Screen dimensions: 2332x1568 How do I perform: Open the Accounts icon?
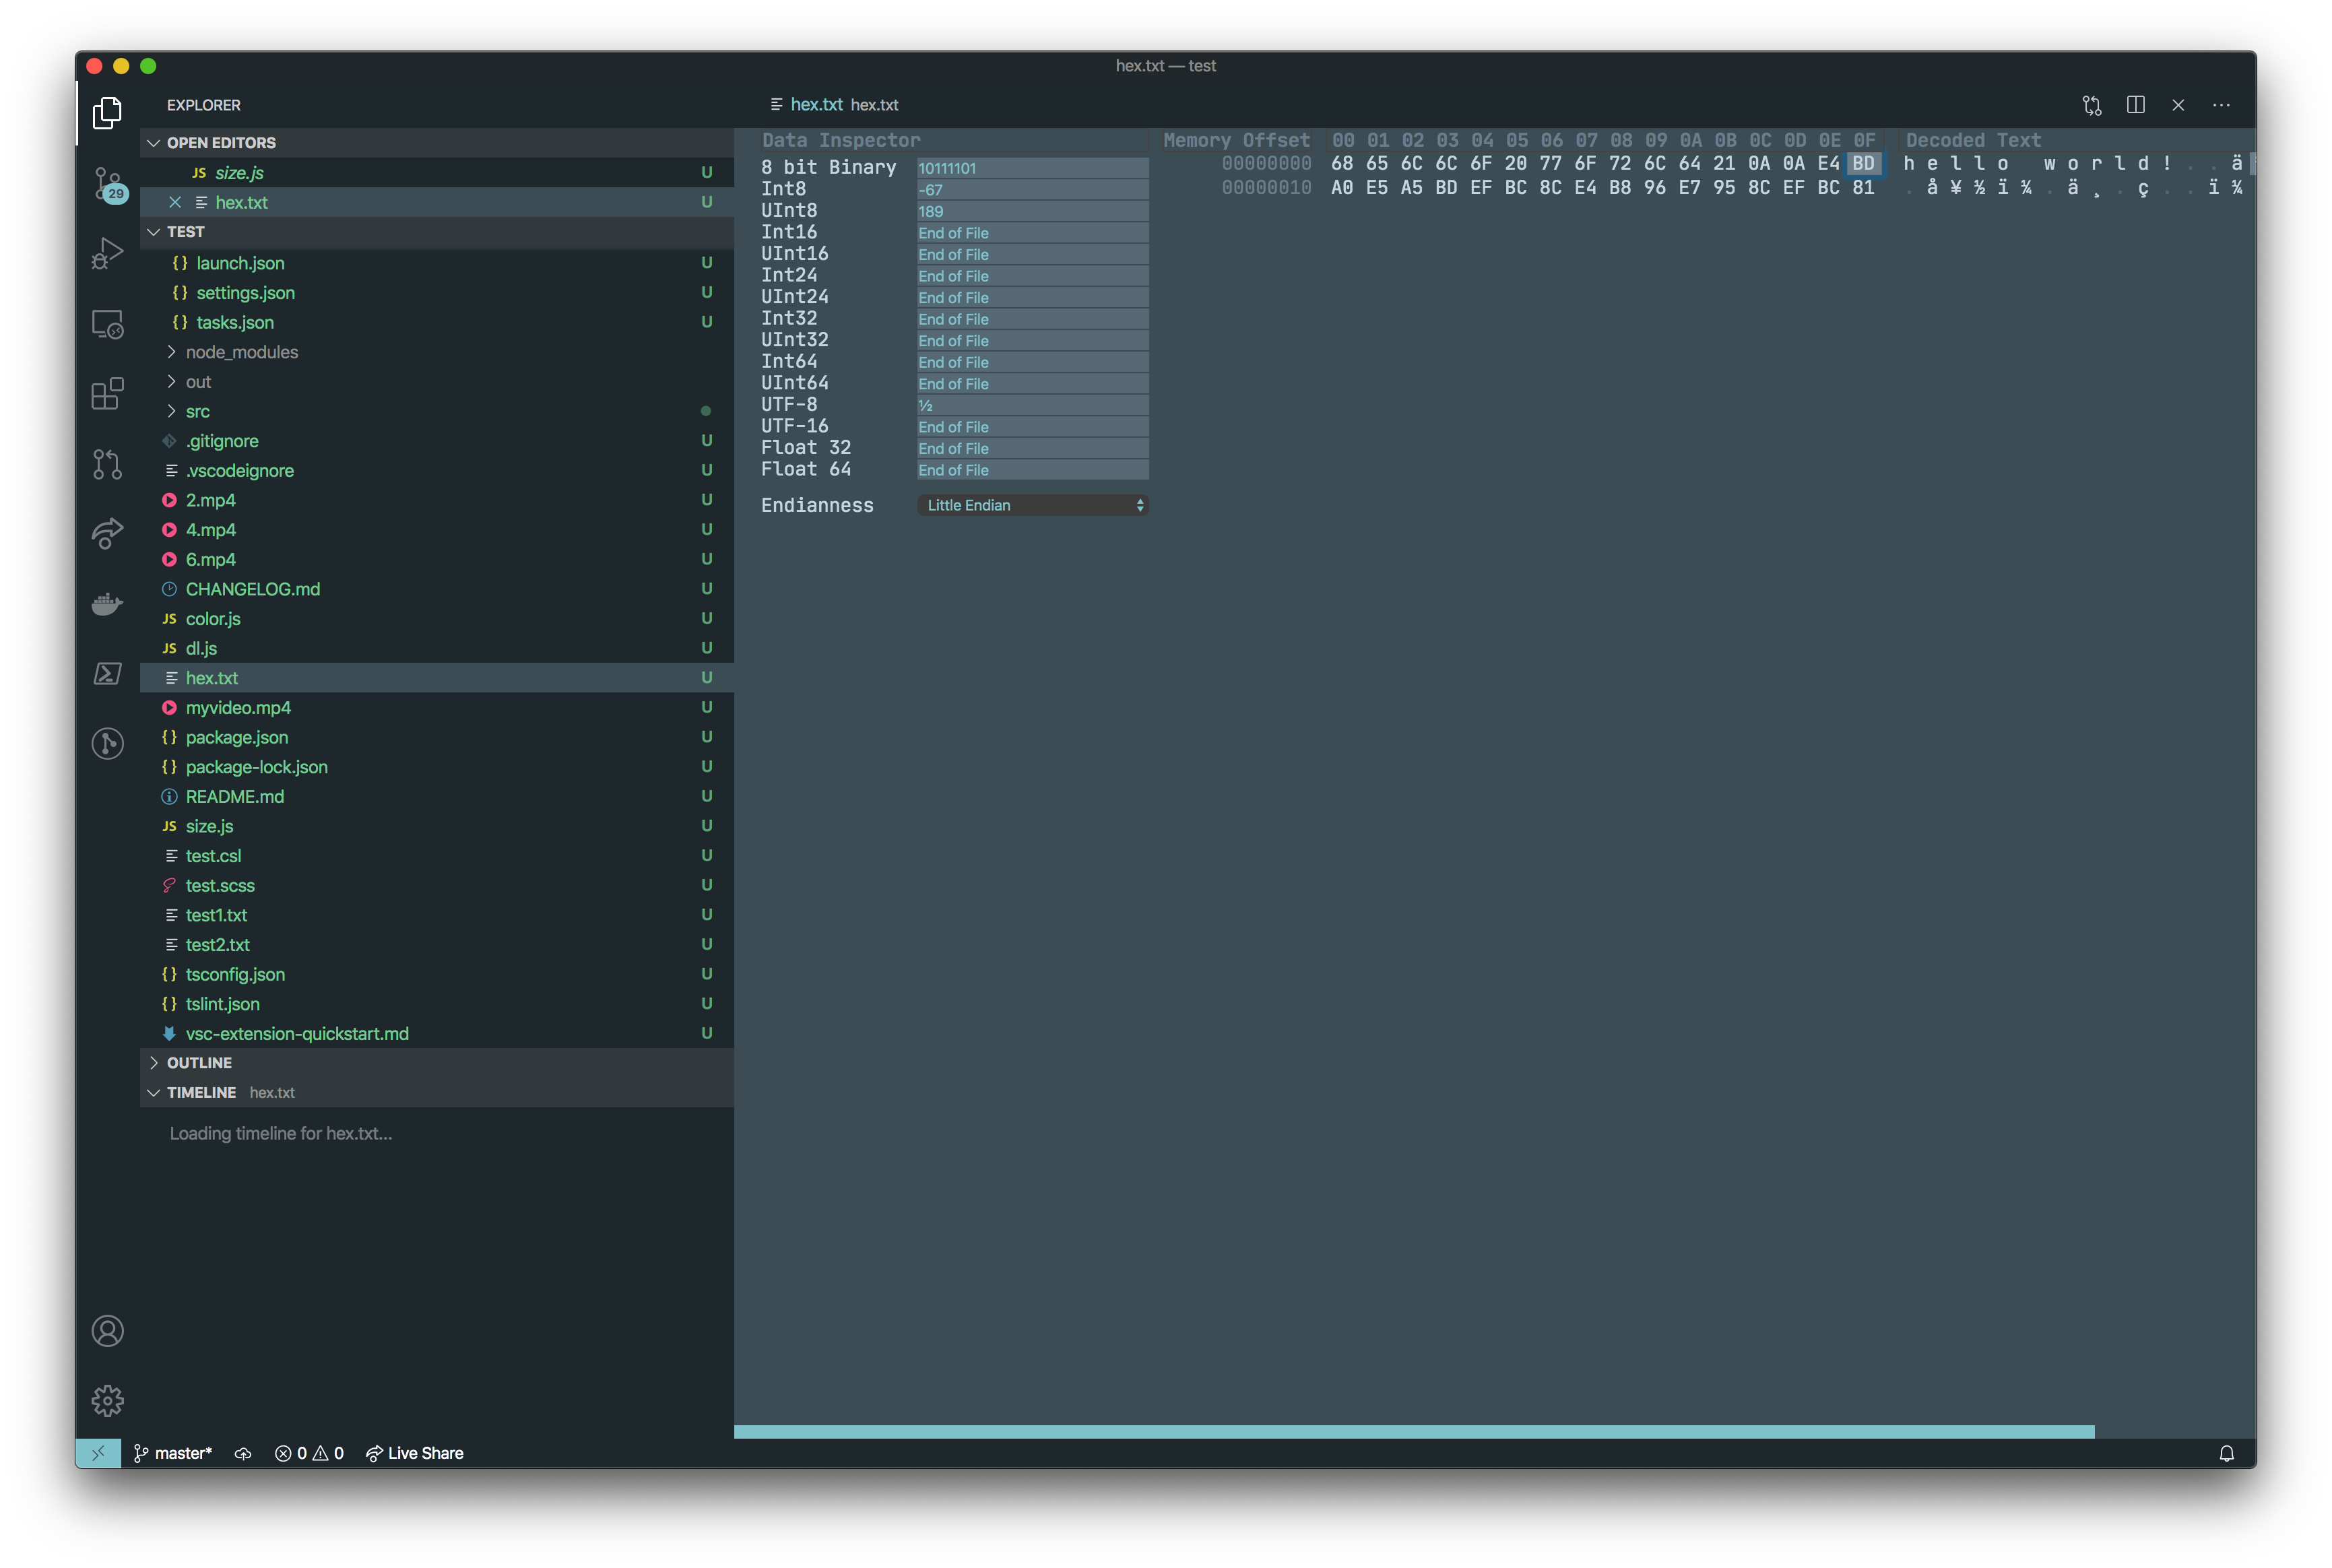click(x=107, y=1330)
